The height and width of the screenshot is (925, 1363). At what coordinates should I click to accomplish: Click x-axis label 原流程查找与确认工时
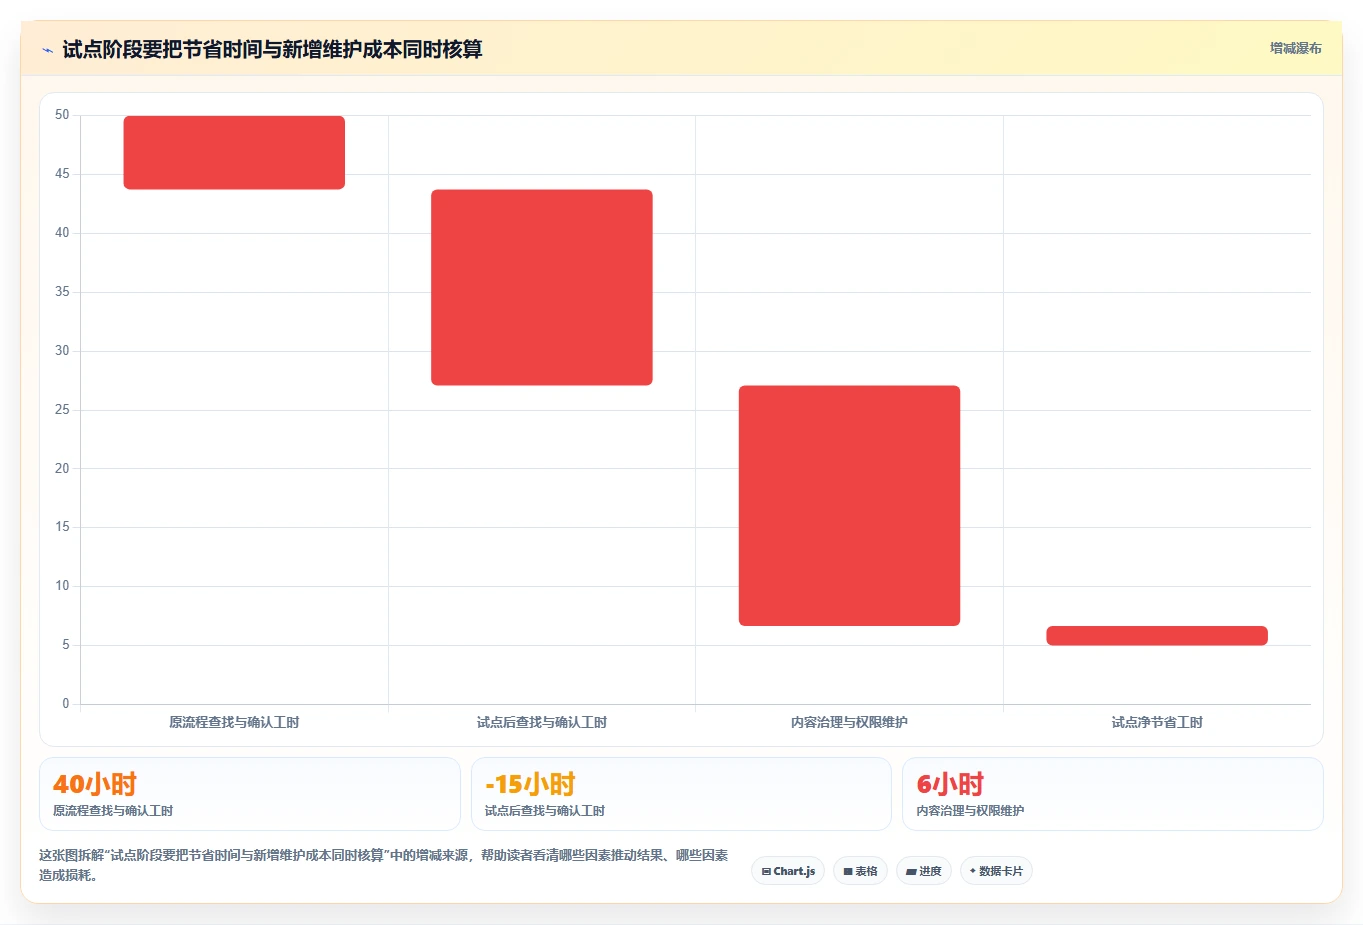(234, 722)
